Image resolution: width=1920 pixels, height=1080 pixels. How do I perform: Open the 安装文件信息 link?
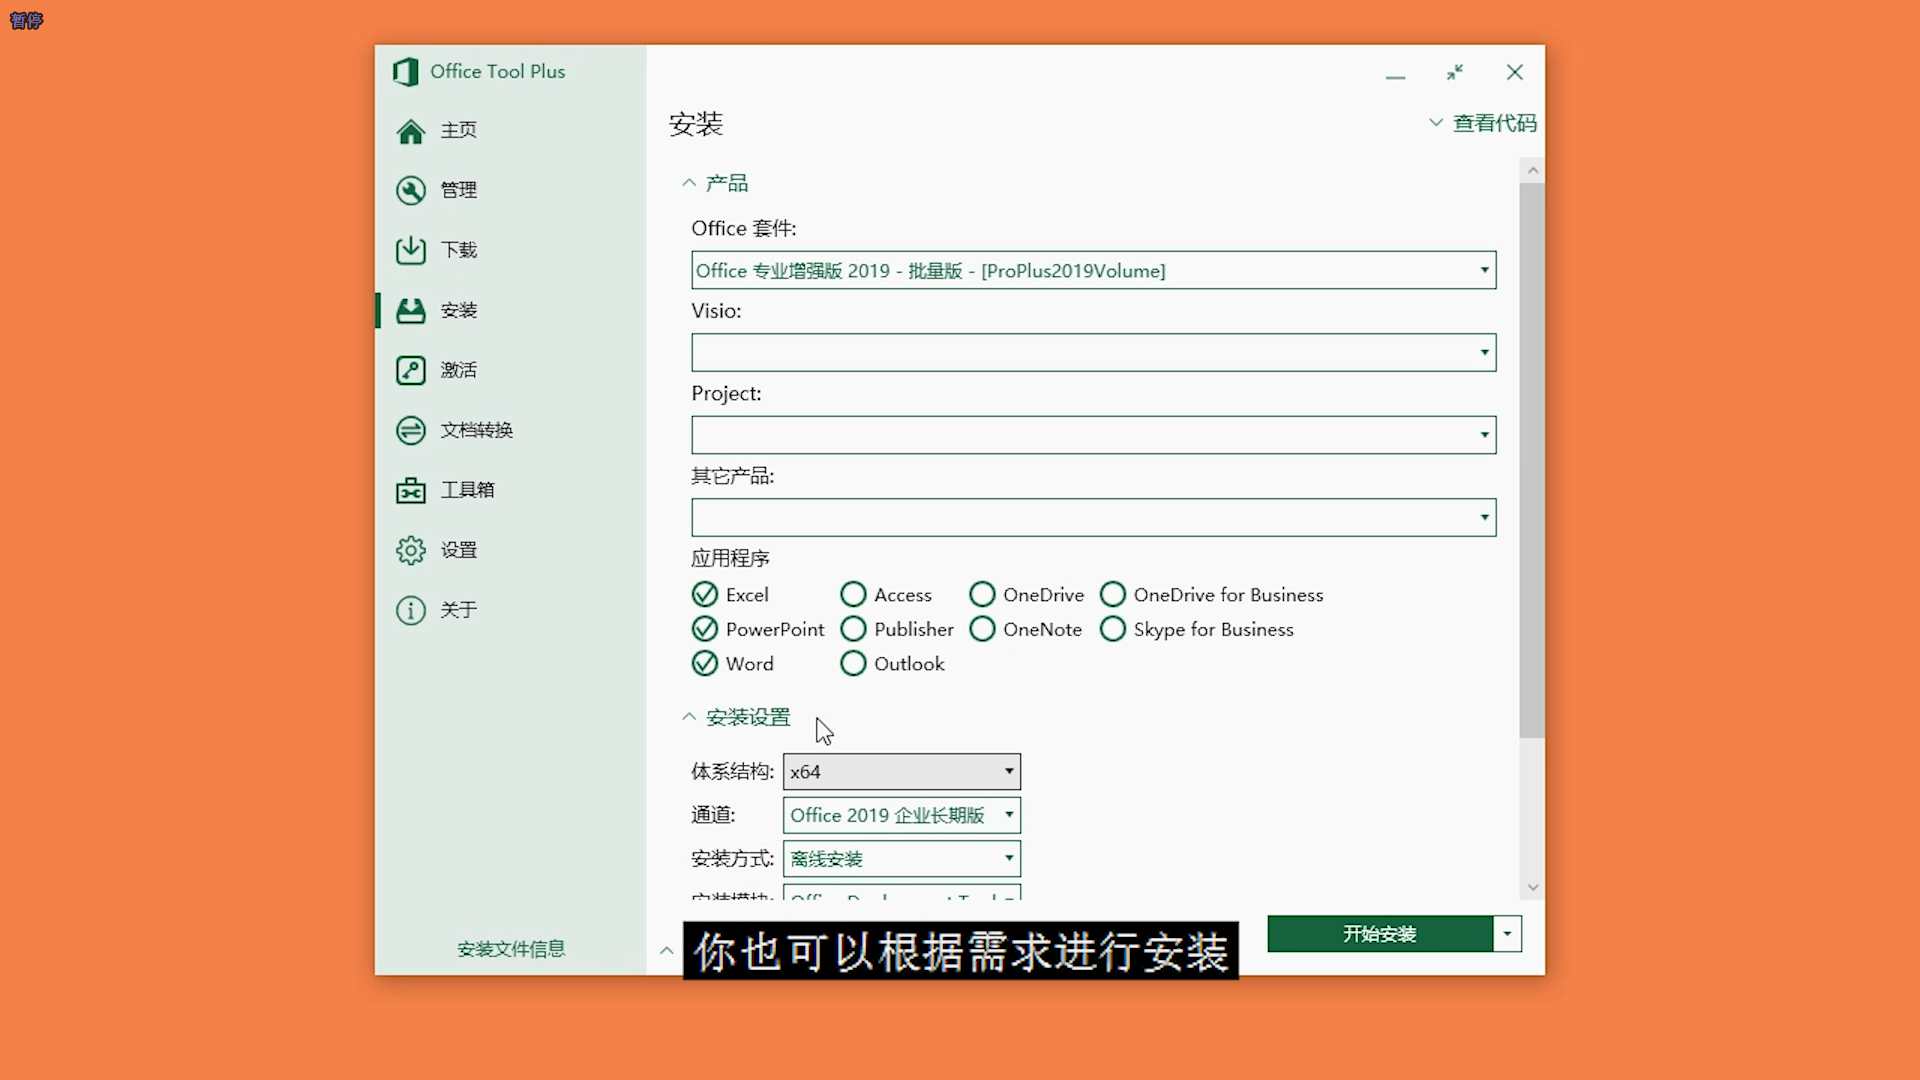[x=511, y=948]
